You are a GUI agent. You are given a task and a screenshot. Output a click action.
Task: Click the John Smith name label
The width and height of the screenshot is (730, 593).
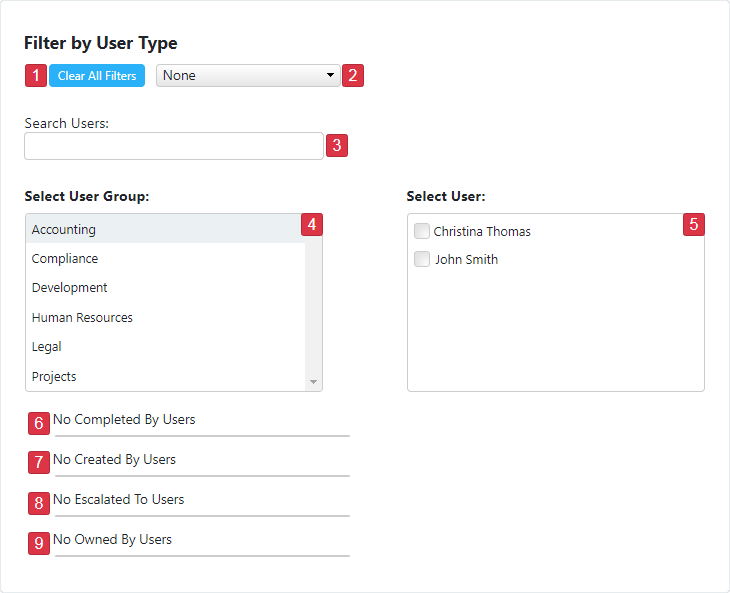tap(466, 259)
